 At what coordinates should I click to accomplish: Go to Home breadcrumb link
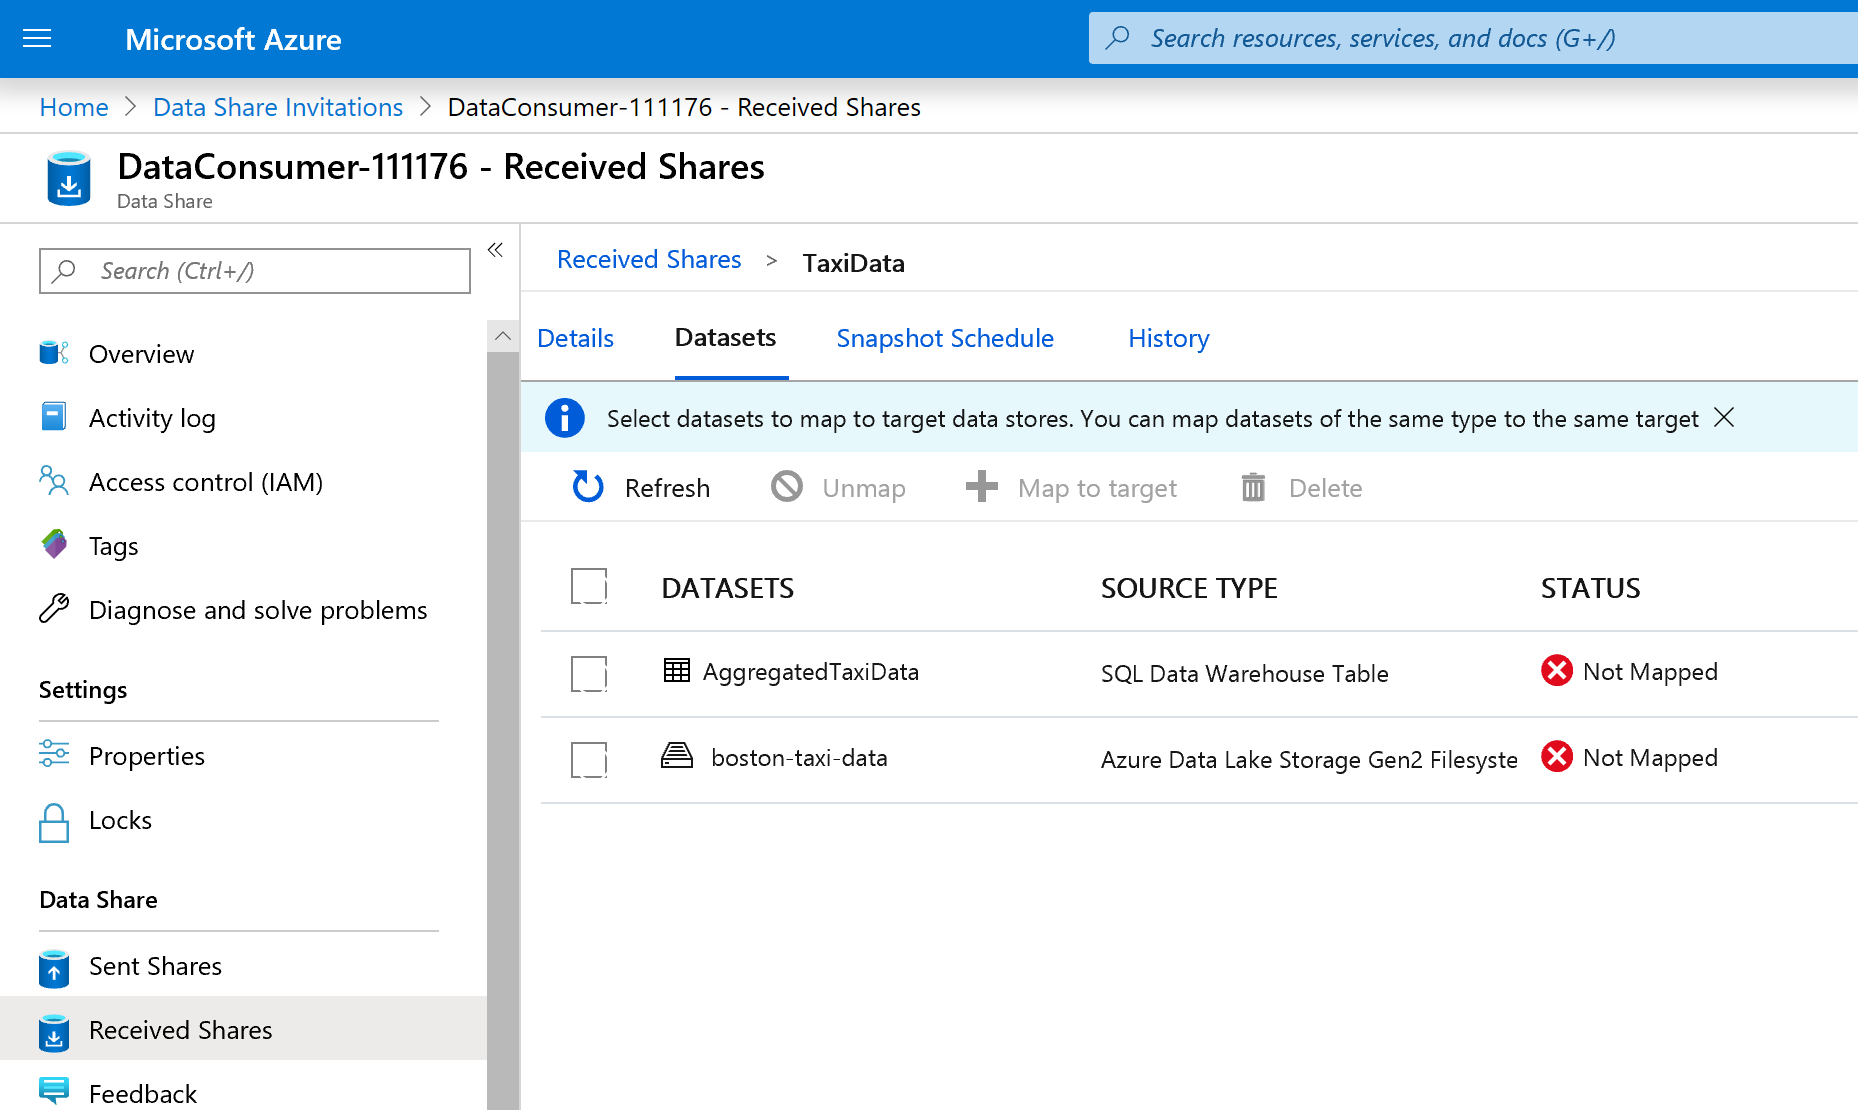point(74,107)
